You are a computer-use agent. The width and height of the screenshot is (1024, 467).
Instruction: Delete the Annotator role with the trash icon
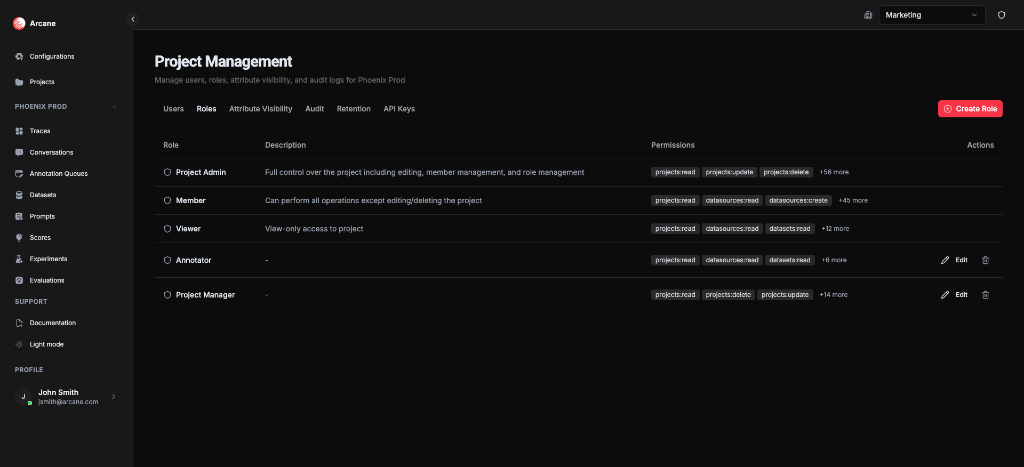click(985, 260)
